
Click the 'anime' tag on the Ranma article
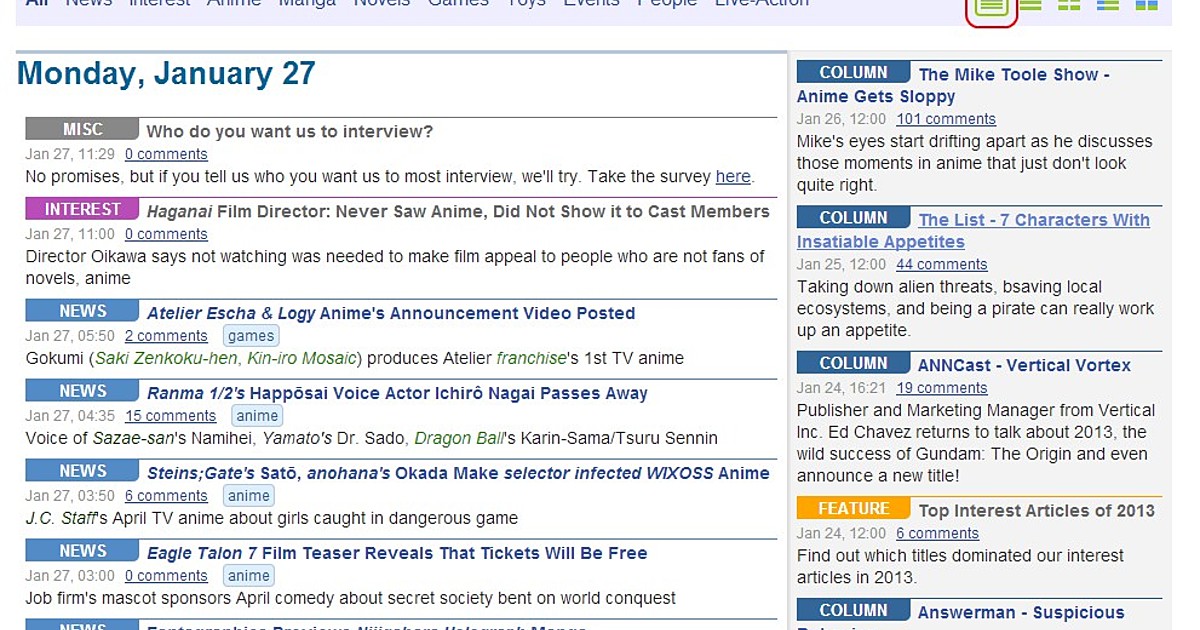(257, 416)
